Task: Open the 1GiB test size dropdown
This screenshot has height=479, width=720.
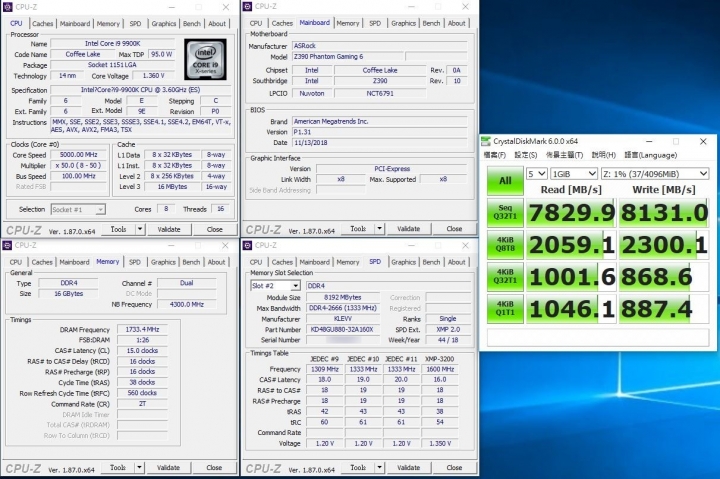Action: tap(574, 174)
